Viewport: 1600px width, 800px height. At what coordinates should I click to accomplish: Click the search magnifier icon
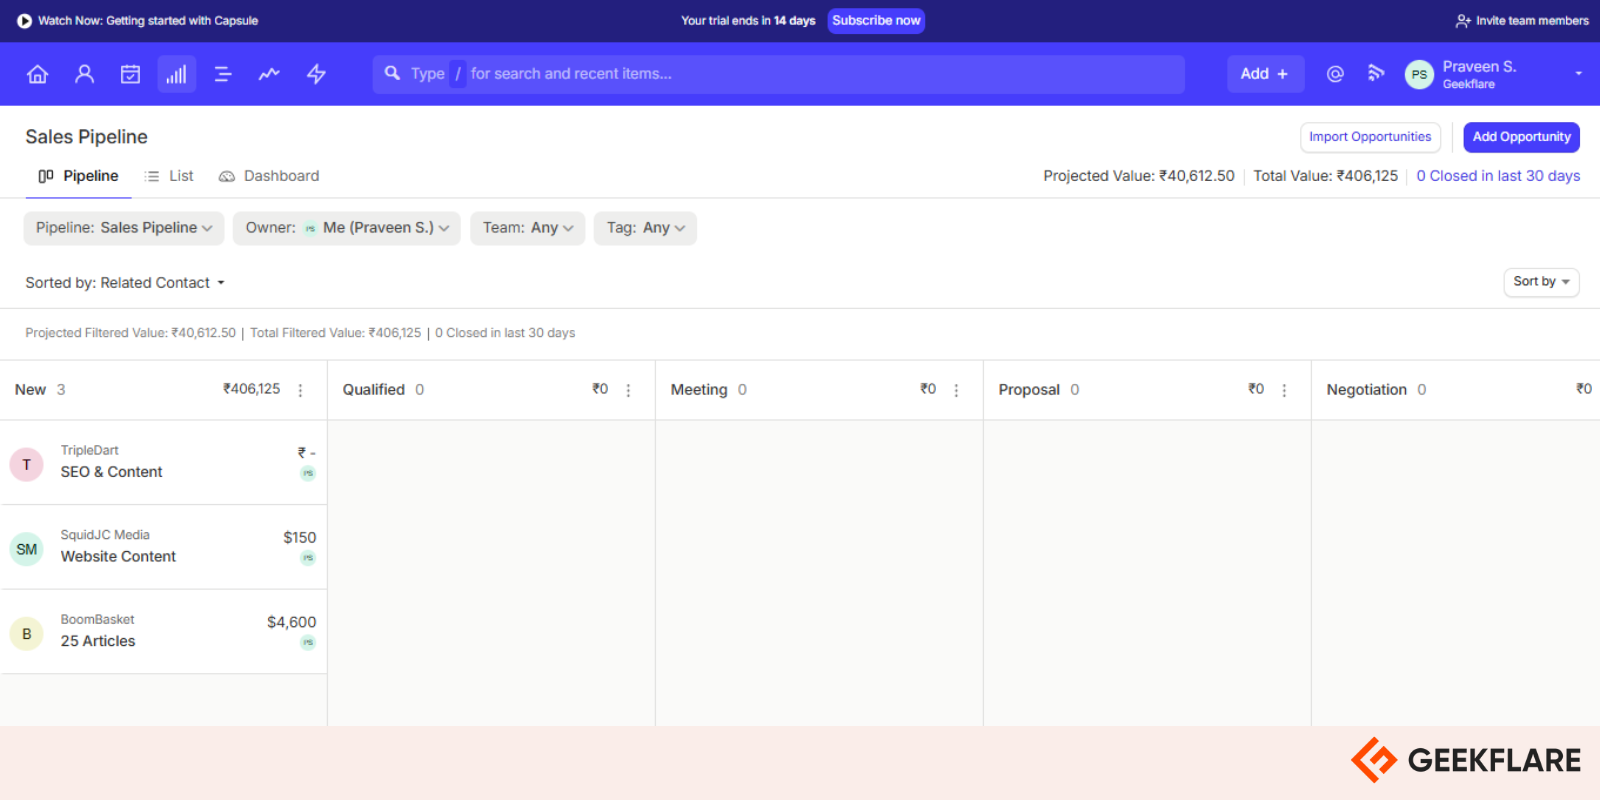(392, 73)
